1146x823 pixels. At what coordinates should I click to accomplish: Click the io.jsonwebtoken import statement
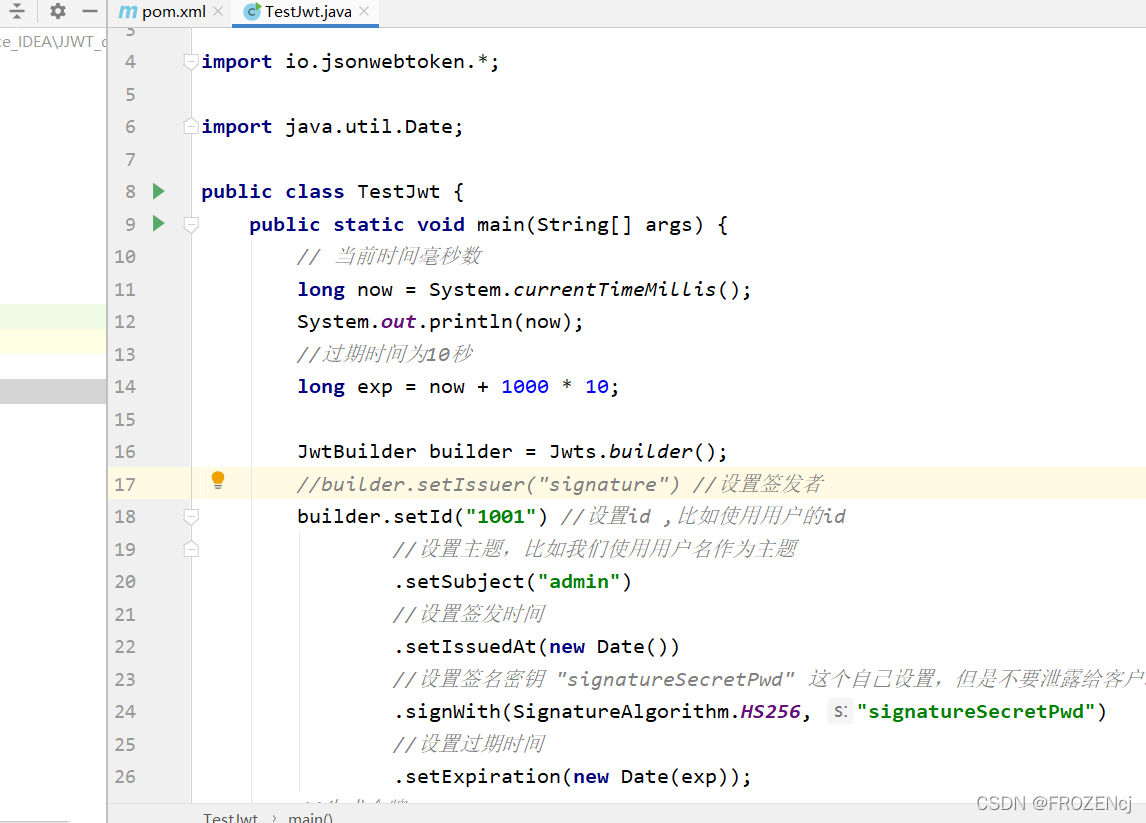(x=351, y=62)
